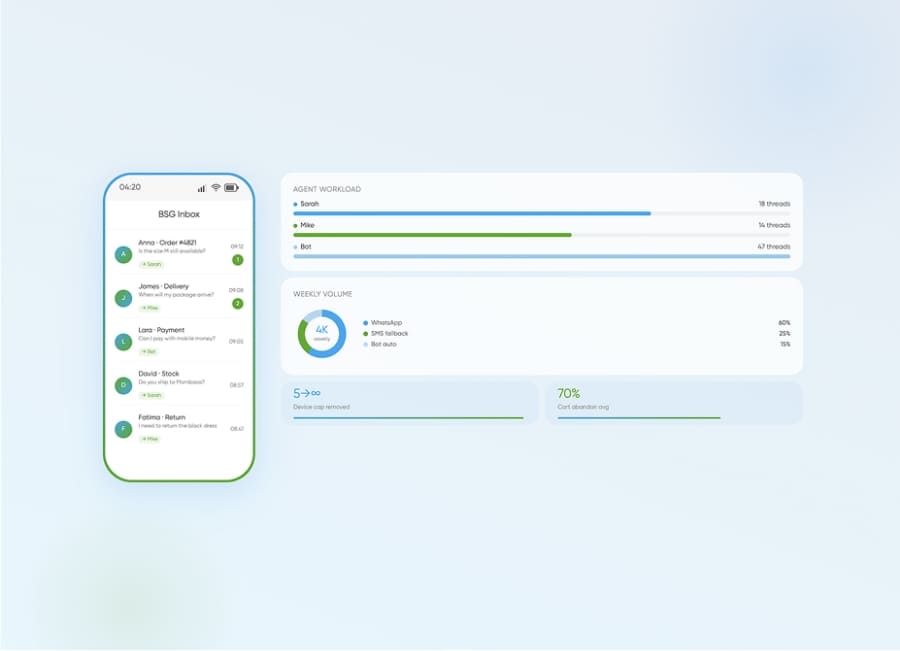Click the WhatsApp legend dot
This screenshot has width=900, height=651.
click(x=366, y=323)
